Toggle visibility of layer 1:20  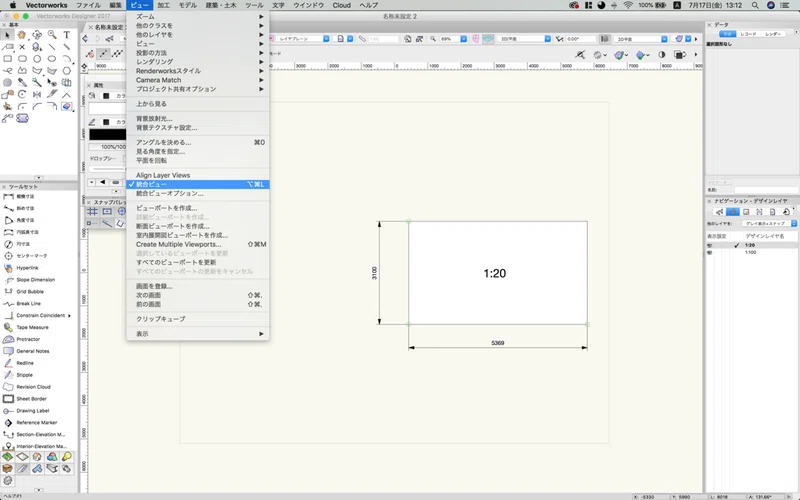(710, 245)
